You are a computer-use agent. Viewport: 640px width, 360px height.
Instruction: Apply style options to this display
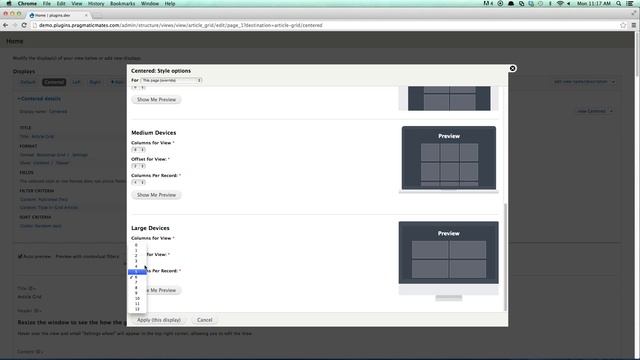pos(158,320)
